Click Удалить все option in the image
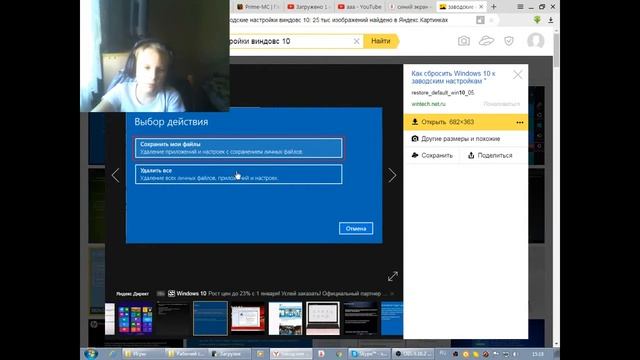 tap(239, 174)
